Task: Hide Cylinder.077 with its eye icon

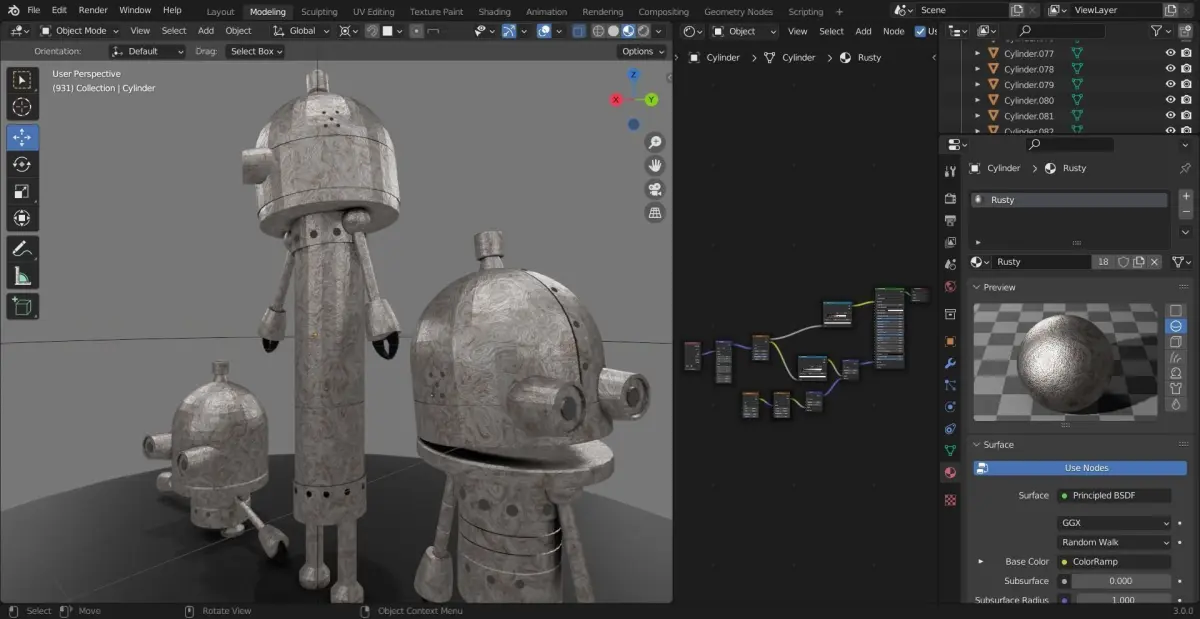Action: coord(1170,54)
